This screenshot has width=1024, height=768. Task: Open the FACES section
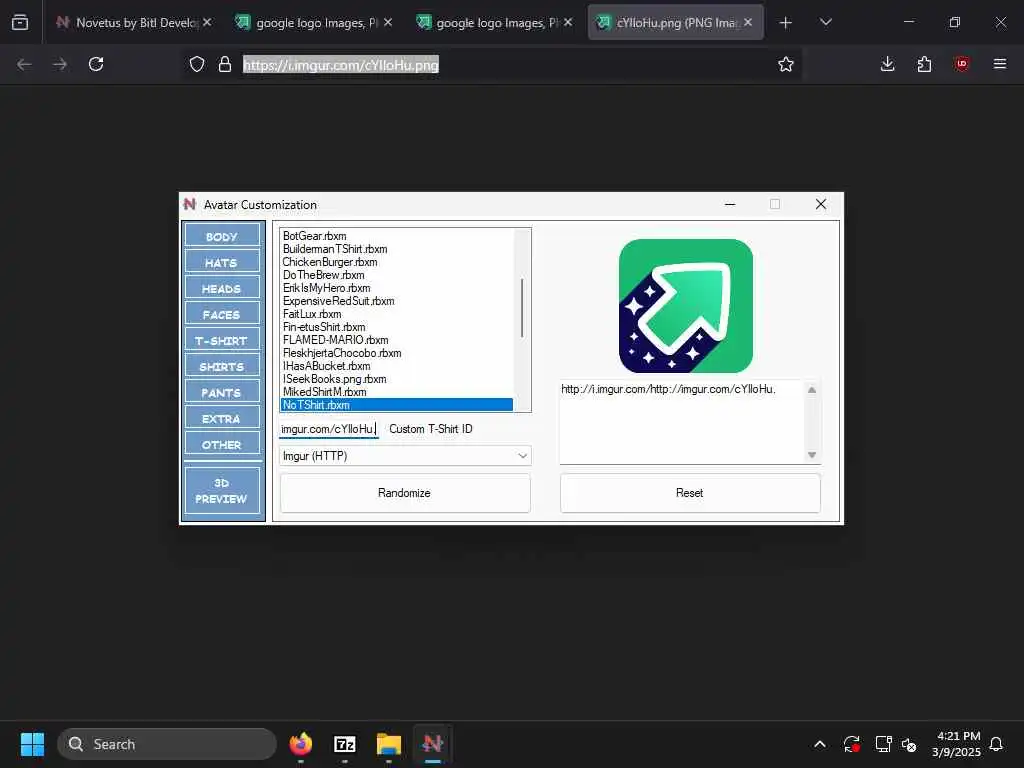(x=221, y=314)
